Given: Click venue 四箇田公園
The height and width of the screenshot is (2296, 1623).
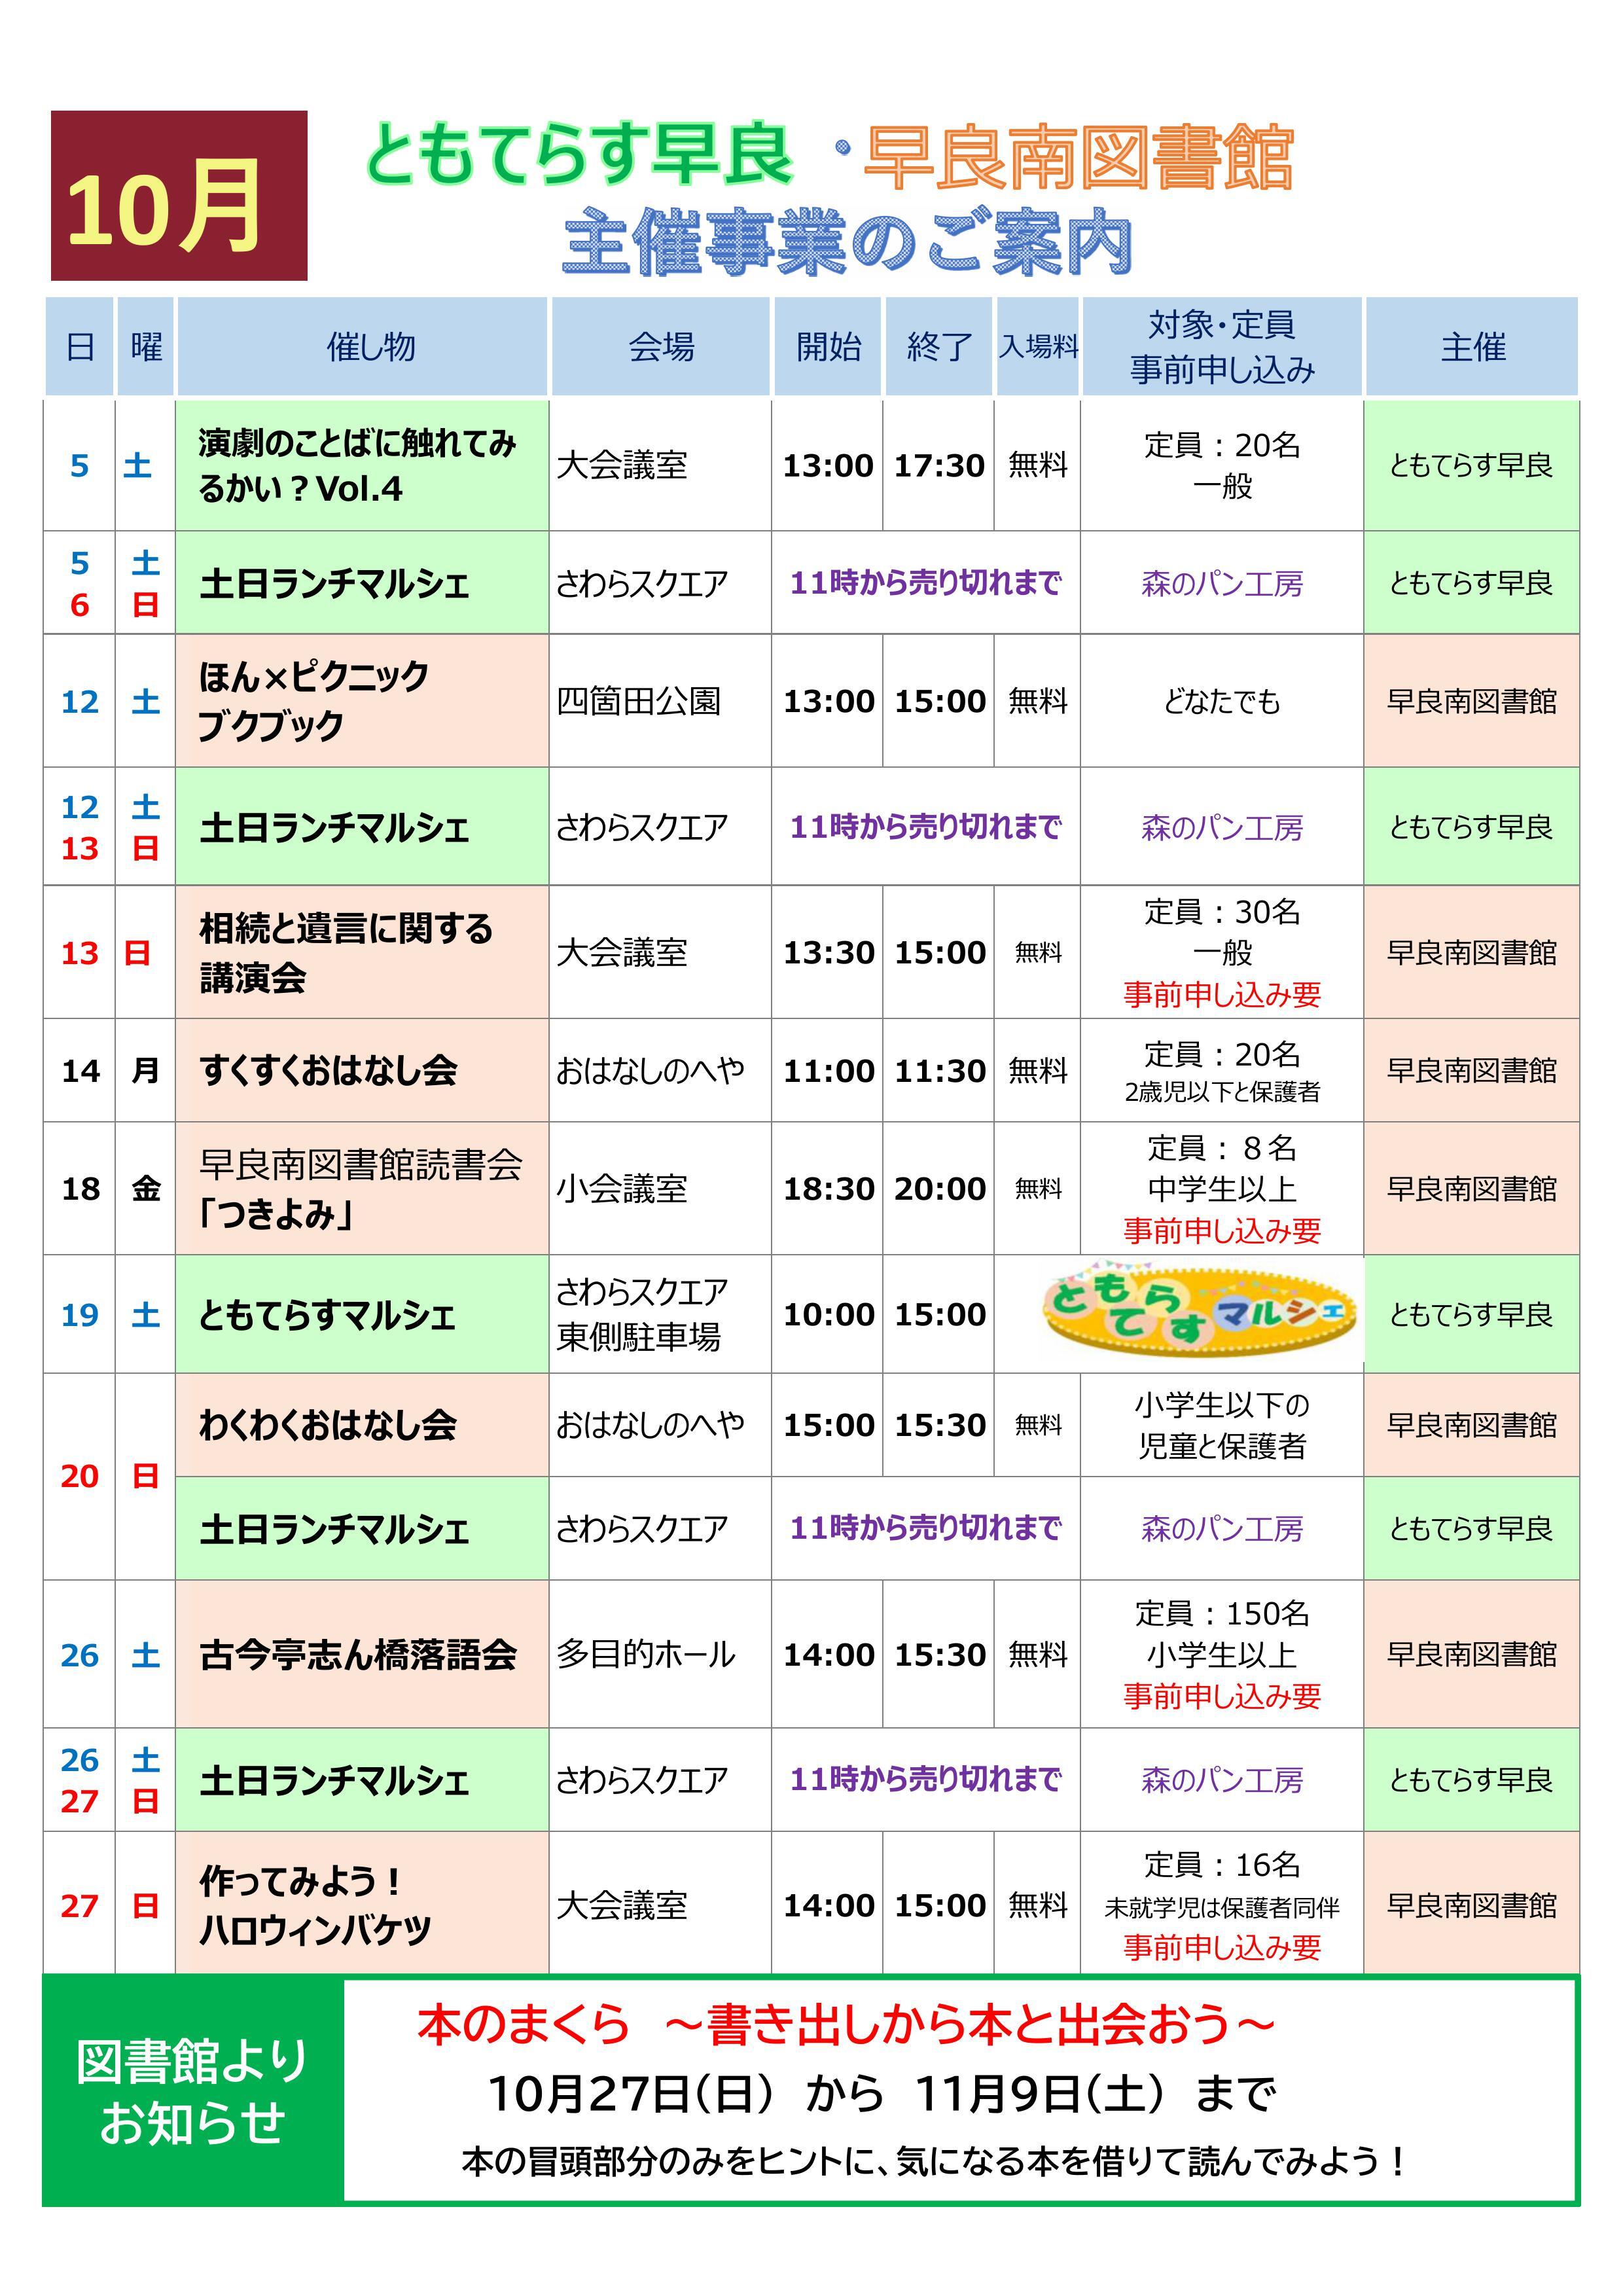Looking at the screenshot, I should tap(638, 701).
